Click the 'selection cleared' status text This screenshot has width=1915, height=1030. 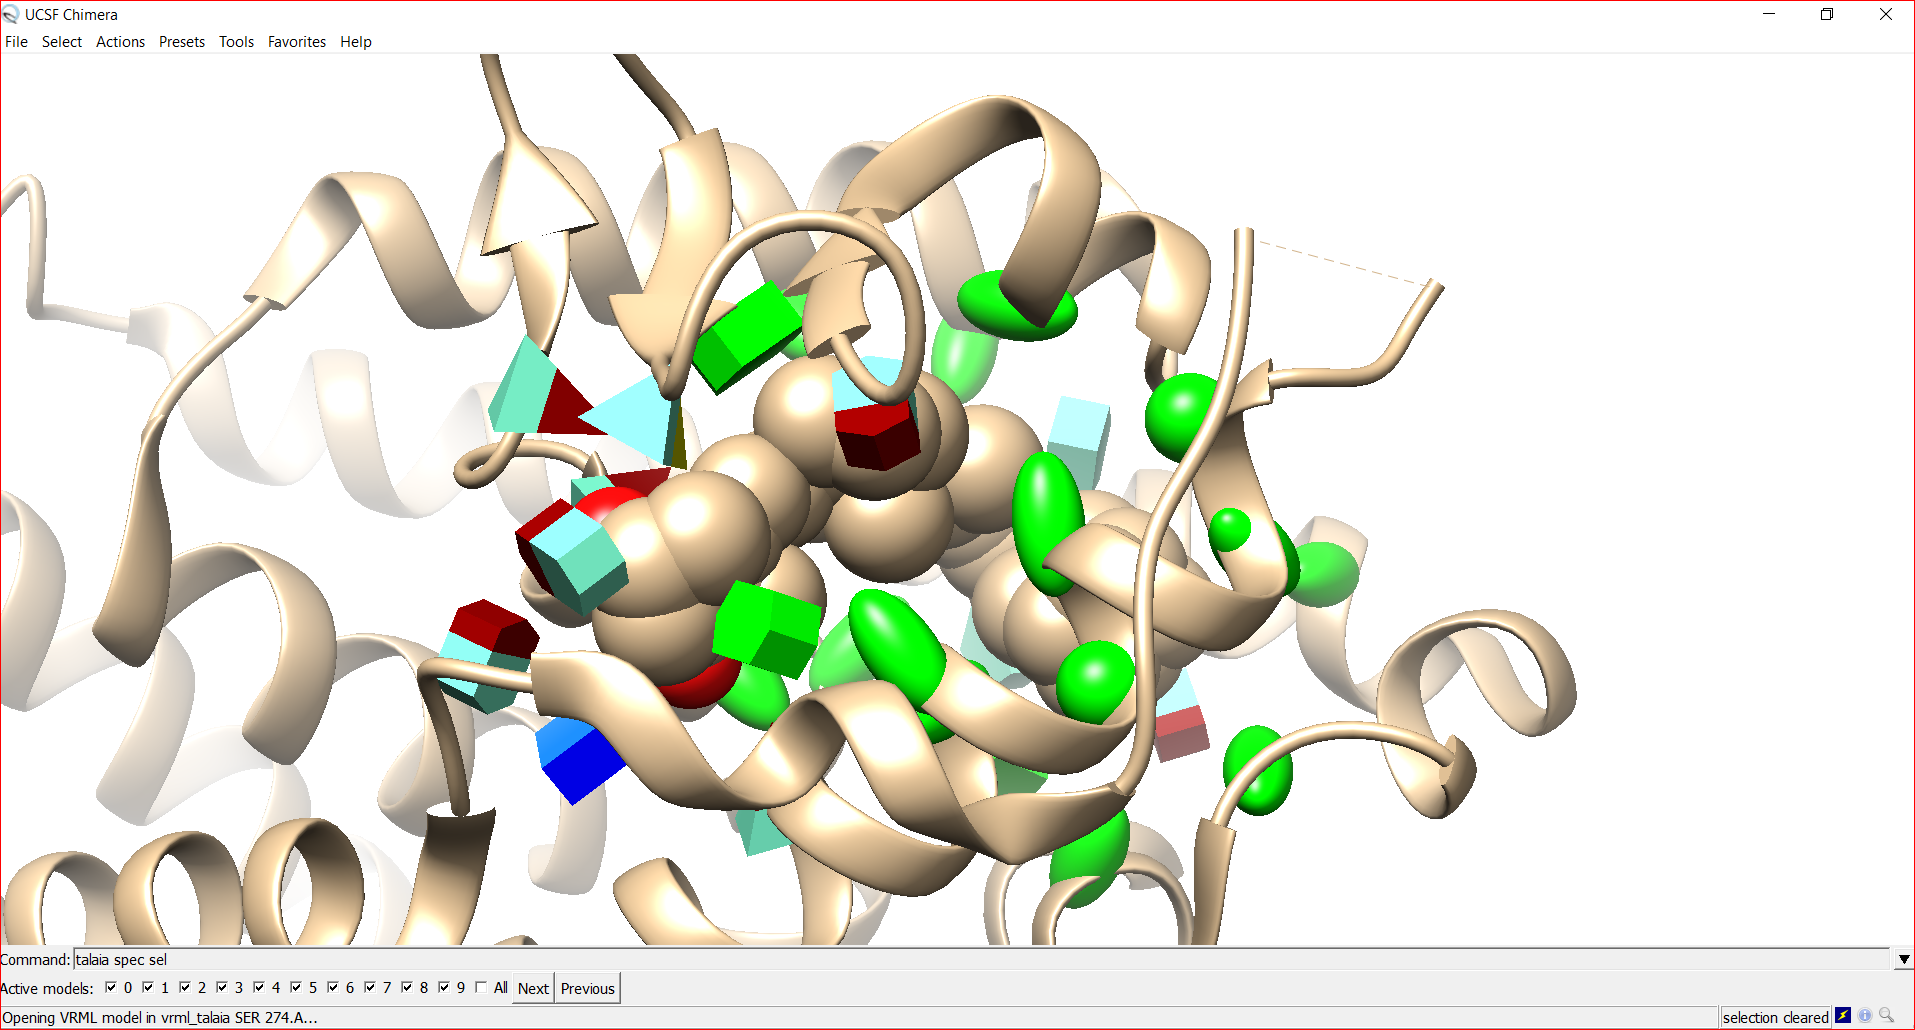[x=1775, y=1017]
